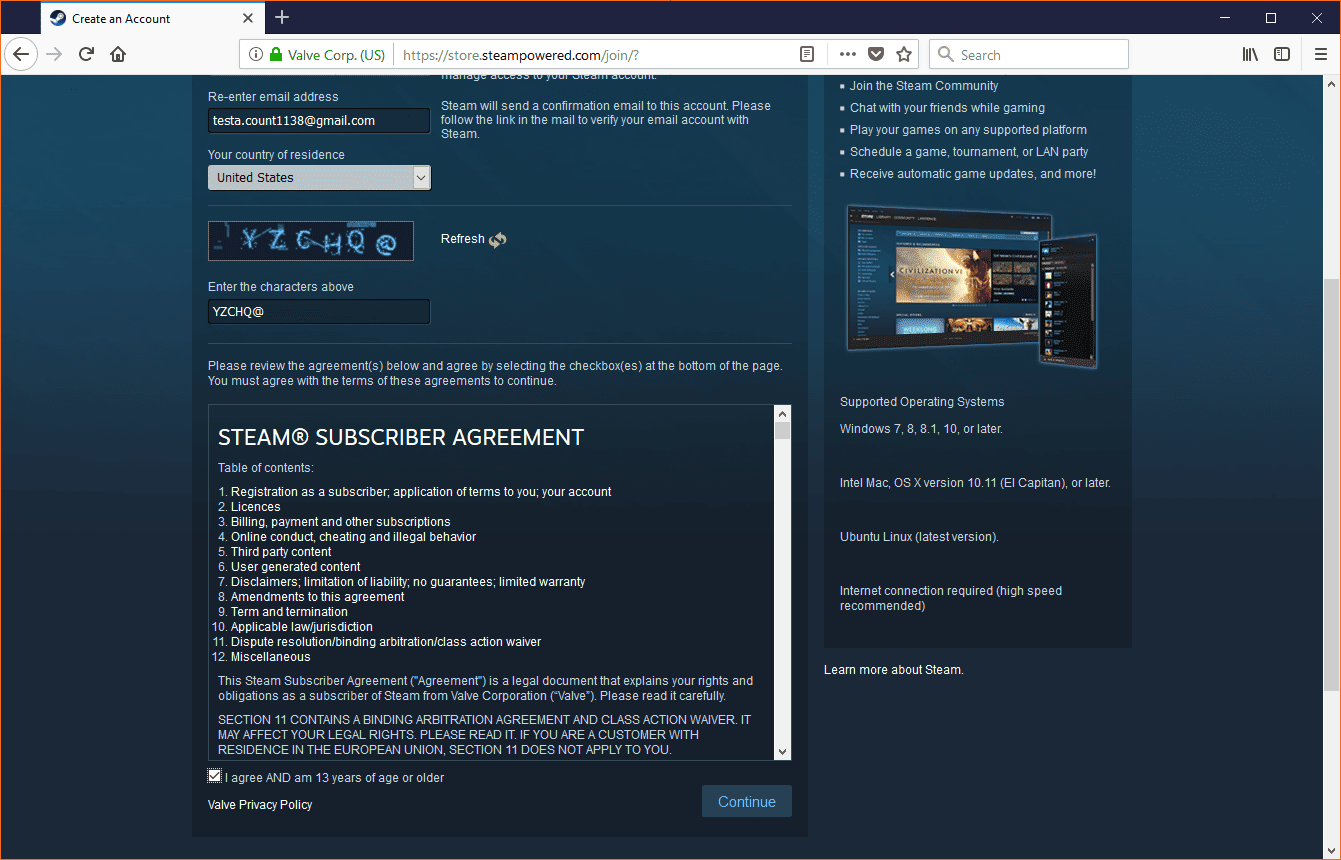Go back using browser back arrow
The image size is (1341, 860).
coord(21,55)
